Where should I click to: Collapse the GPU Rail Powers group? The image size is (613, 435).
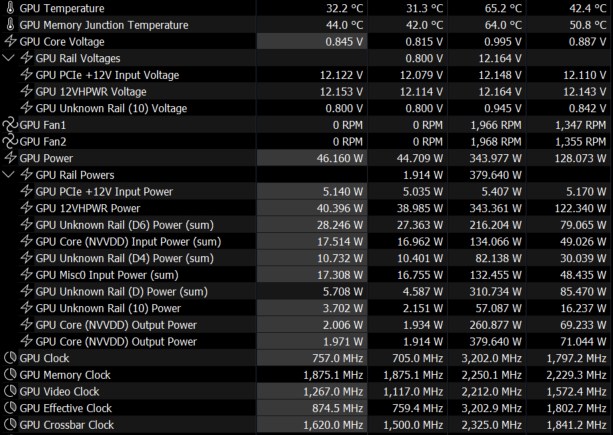(8, 175)
